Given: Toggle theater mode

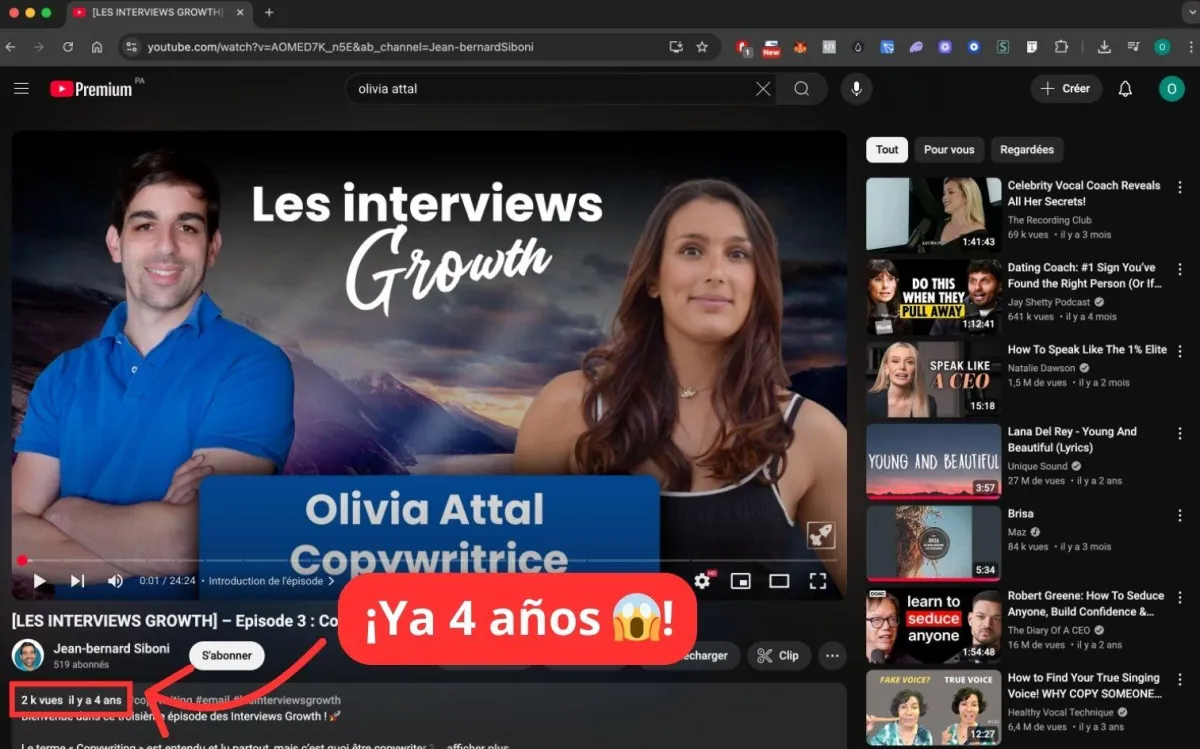Looking at the screenshot, I should [x=779, y=581].
